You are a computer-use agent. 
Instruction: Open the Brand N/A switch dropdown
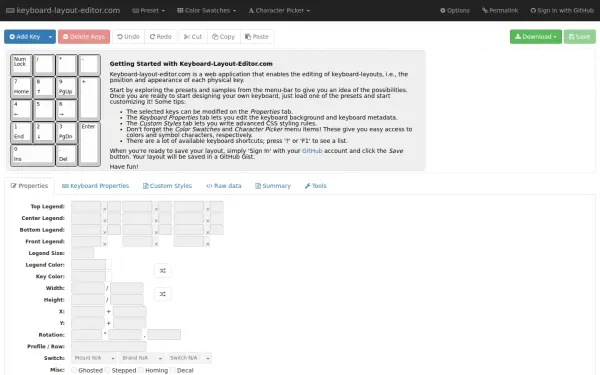pyautogui.click(x=142, y=358)
